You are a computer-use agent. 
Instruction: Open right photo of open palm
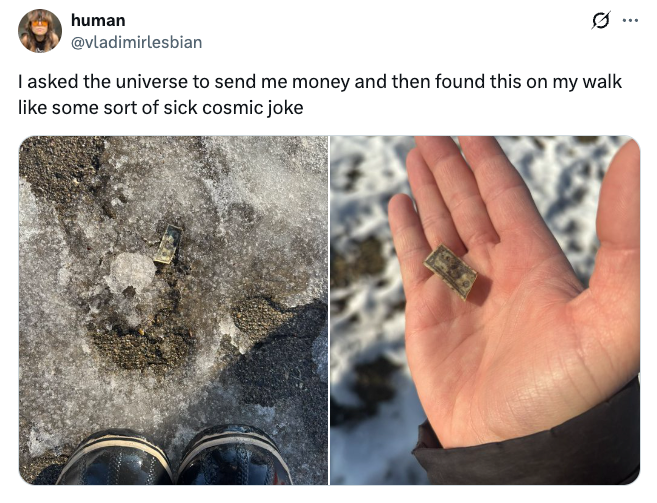[x=485, y=310]
